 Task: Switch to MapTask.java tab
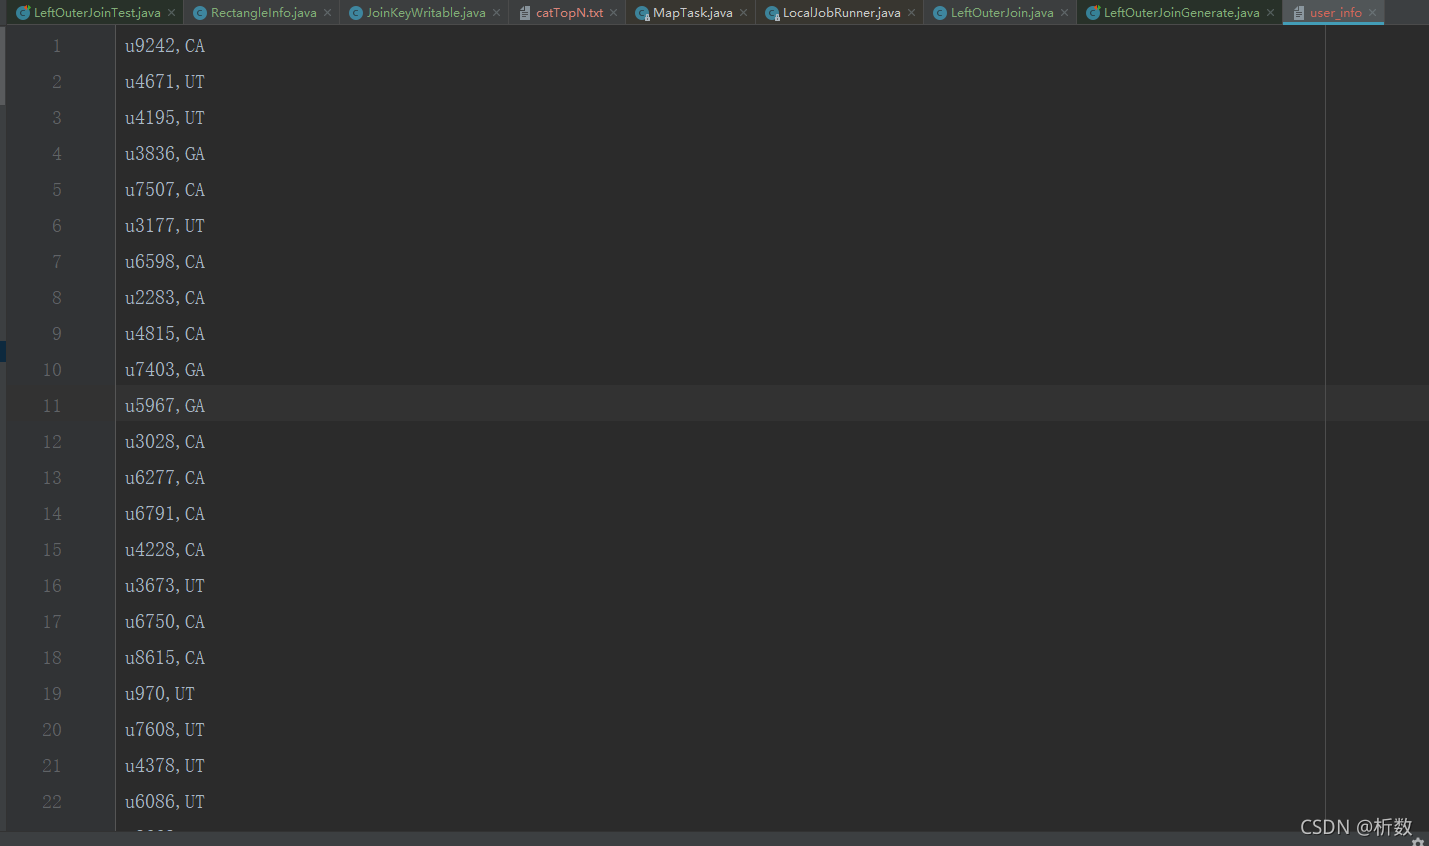(x=692, y=13)
